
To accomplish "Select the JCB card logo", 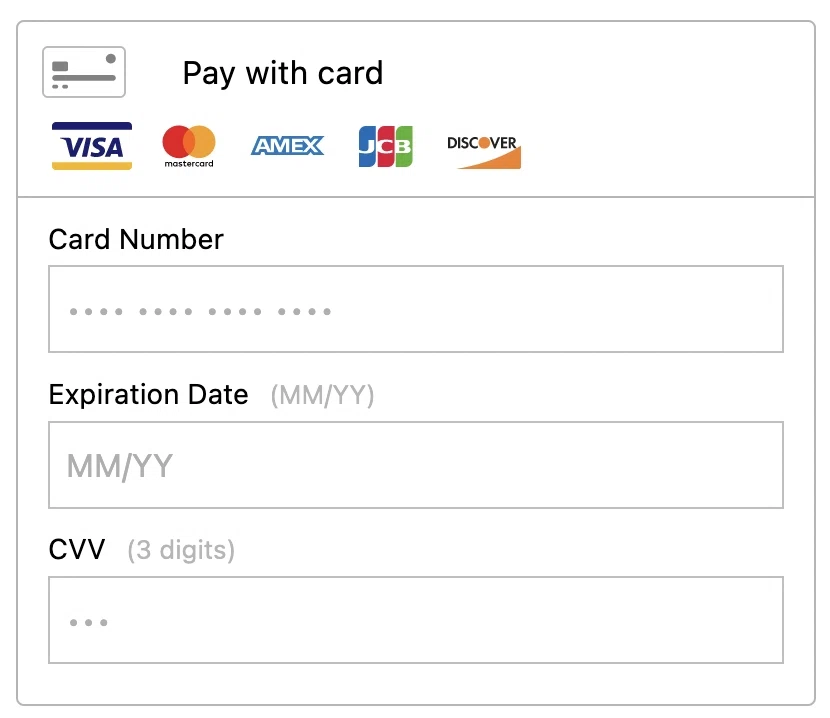I will pyautogui.click(x=385, y=146).
